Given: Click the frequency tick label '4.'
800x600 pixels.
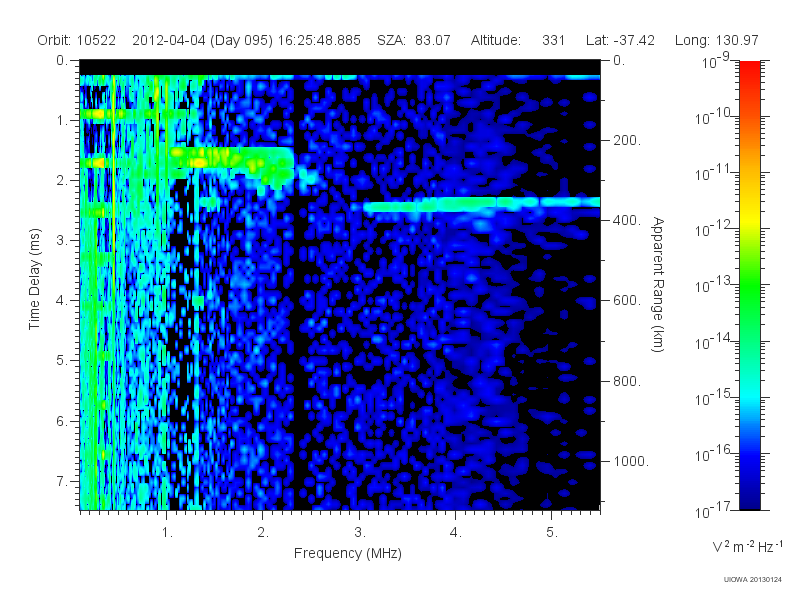Looking at the screenshot, I should pos(456,533).
